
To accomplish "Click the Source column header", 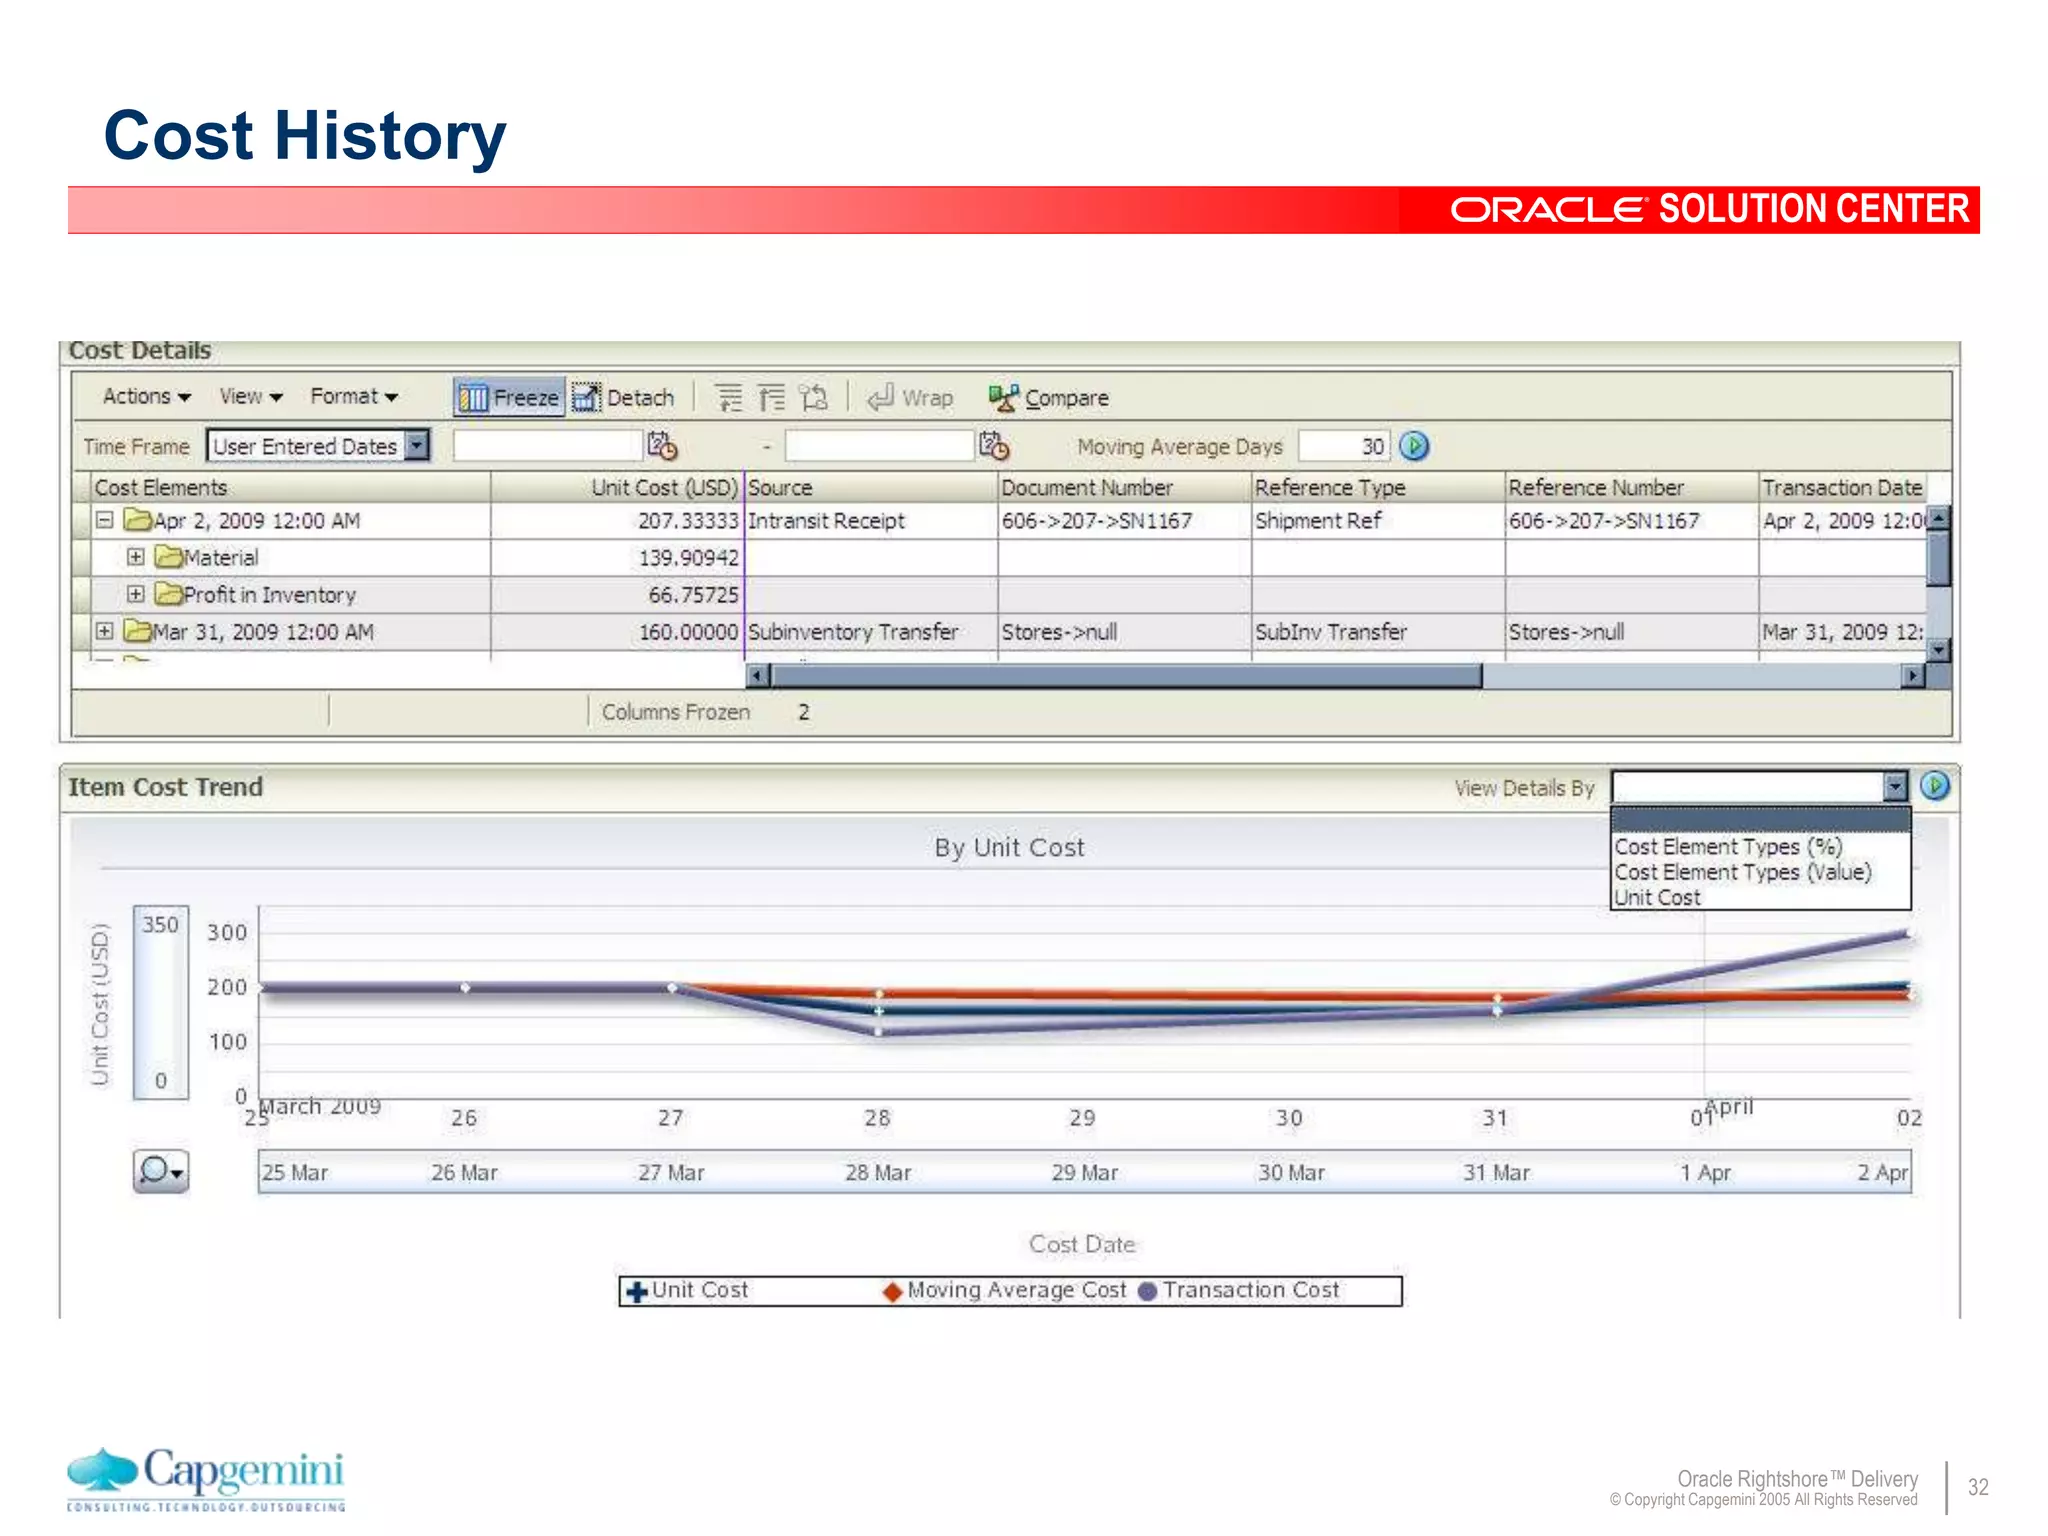I will [871, 487].
